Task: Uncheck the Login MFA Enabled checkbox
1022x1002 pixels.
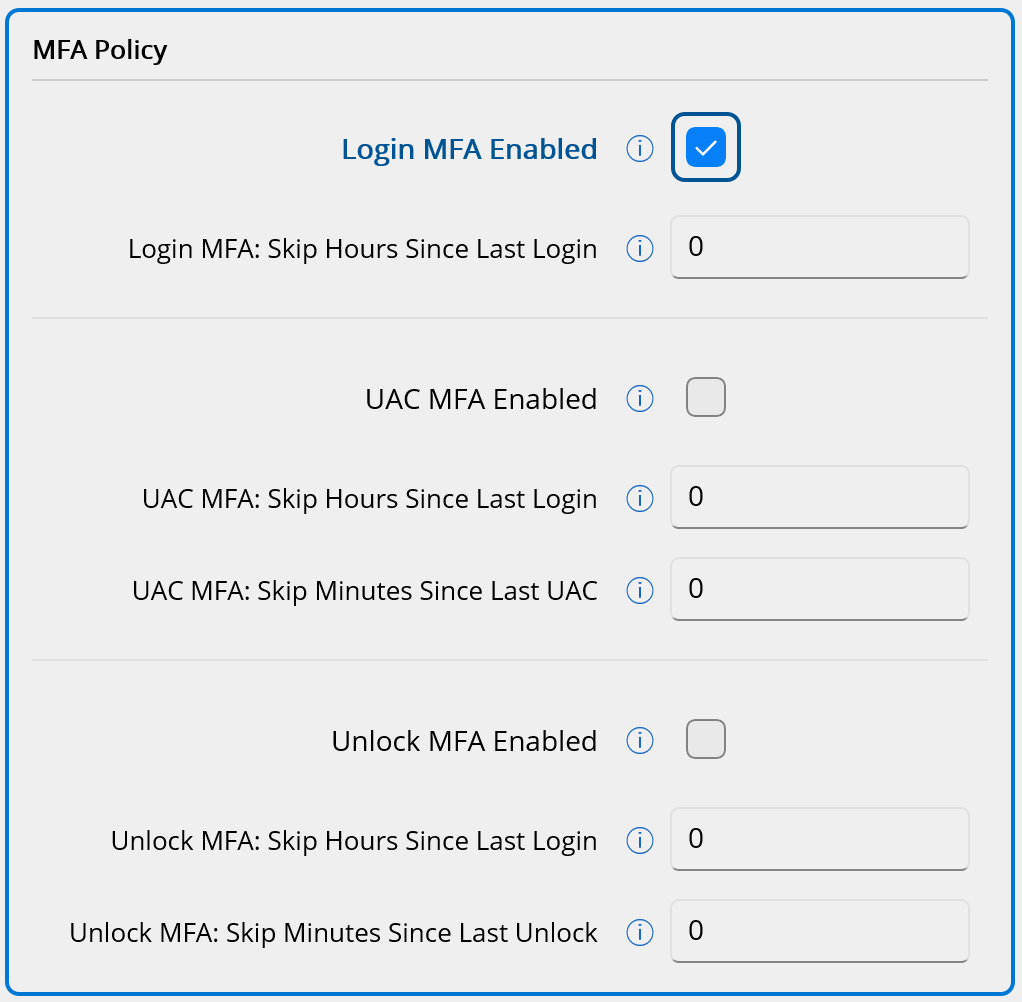Action: click(x=706, y=148)
